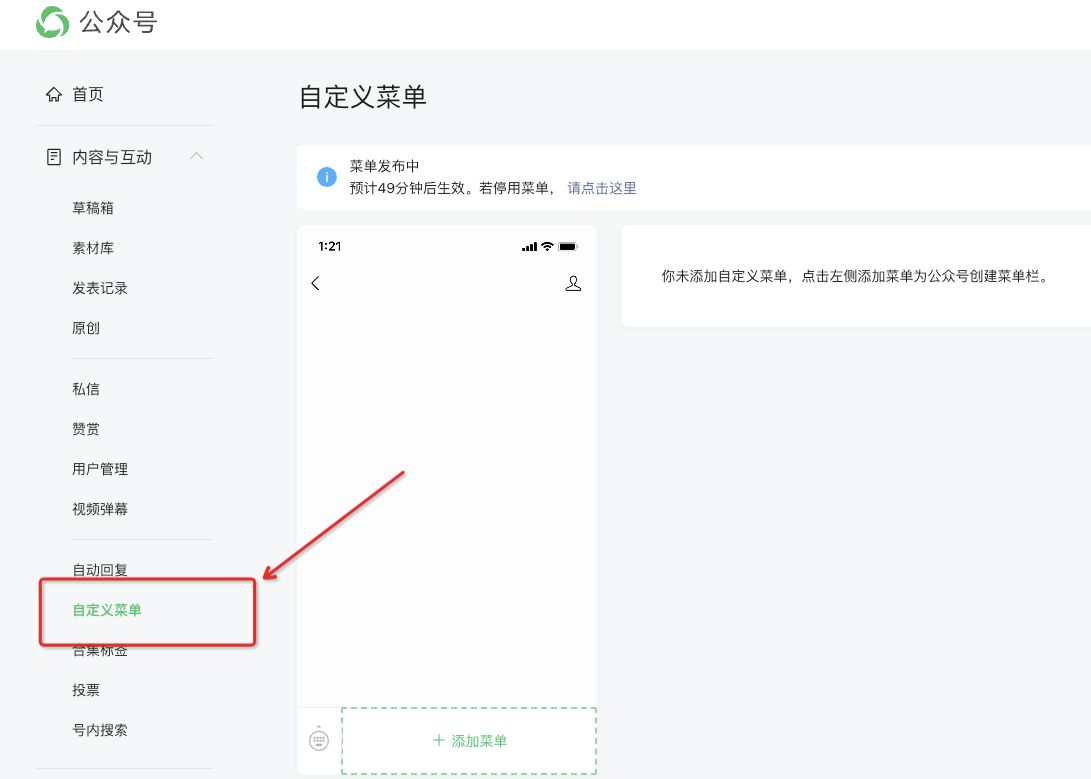Click the 请点击这里 link to stop menu
The image size is (1091, 779).
pyautogui.click(x=602, y=188)
